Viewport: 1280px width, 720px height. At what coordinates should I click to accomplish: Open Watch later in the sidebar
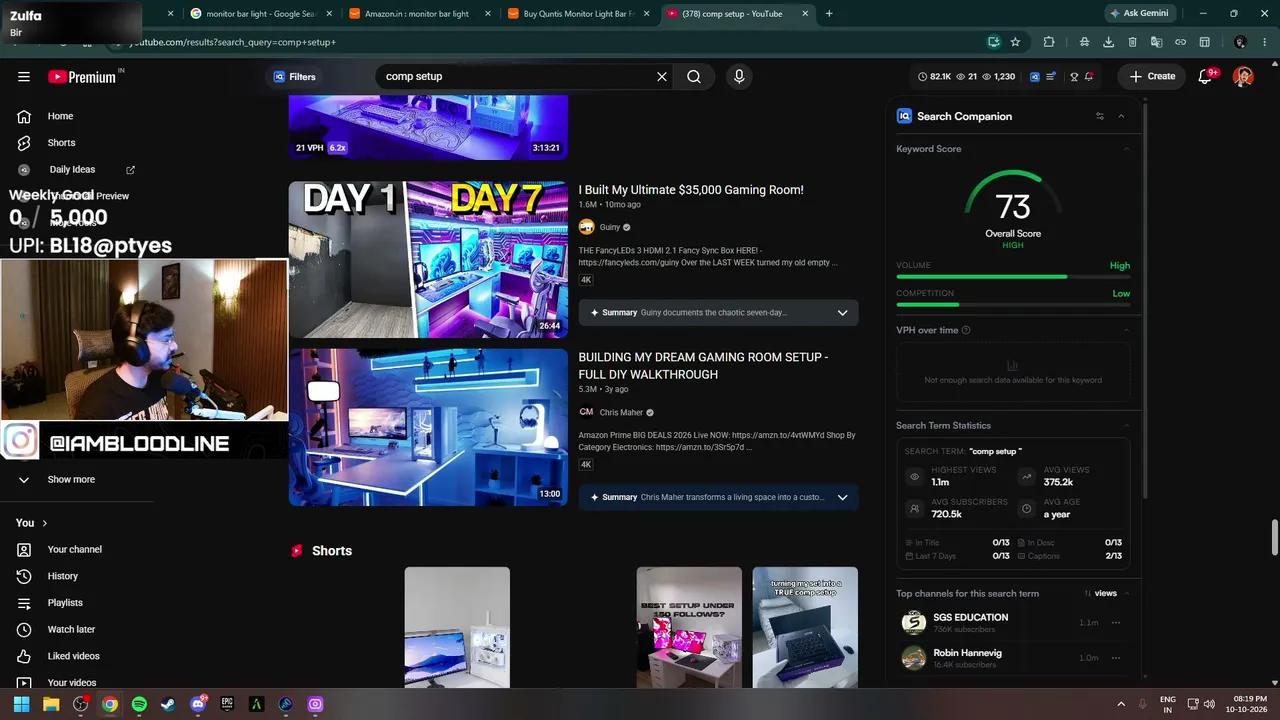click(71, 629)
